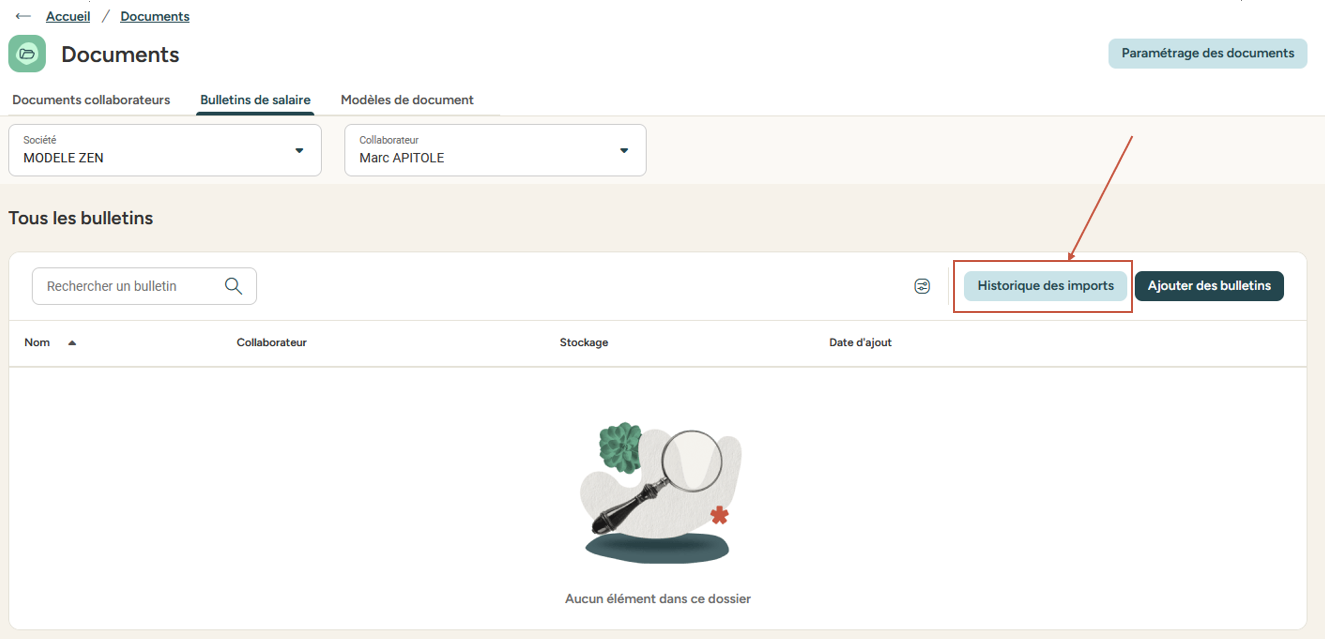This screenshot has height=639, width=1325.
Task: Click Historique des imports button
Action: (x=1045, y=286)
